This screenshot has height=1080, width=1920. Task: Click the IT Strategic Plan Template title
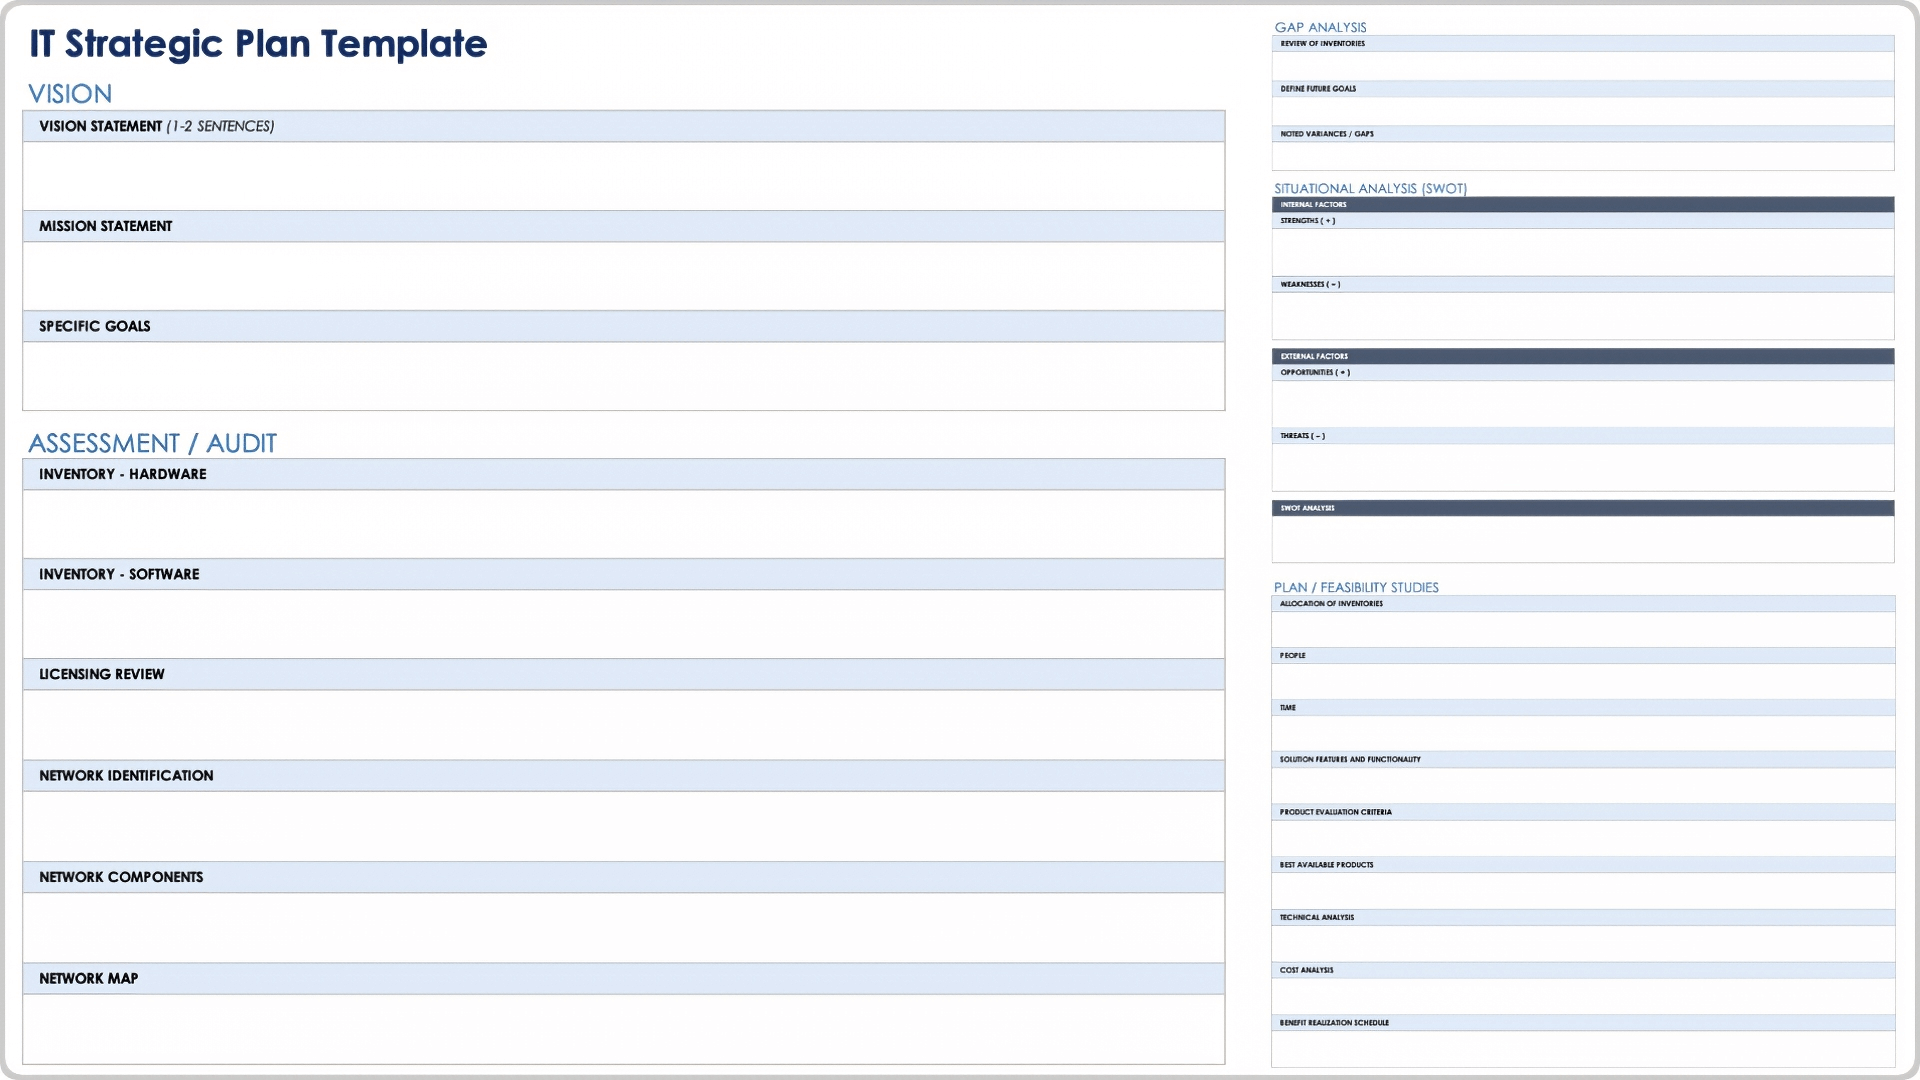tap(258, 44)
